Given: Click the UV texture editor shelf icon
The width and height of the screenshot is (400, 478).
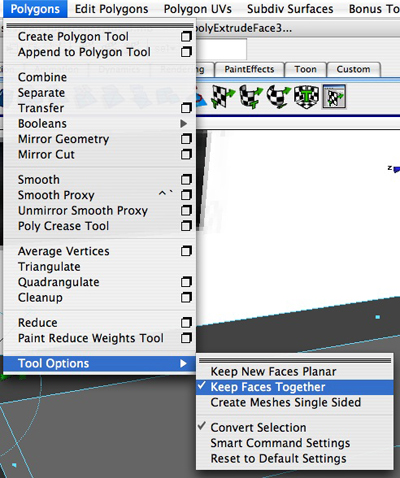Looking at the screenshot, I should (x=334, y=97).
